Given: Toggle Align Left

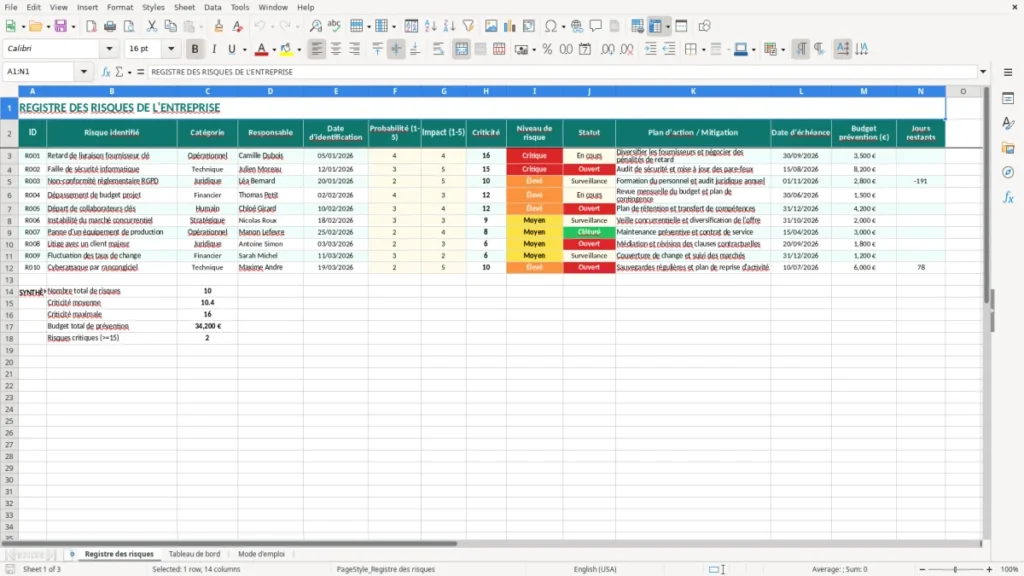Looking at the screenshot, I should (317, 49).
